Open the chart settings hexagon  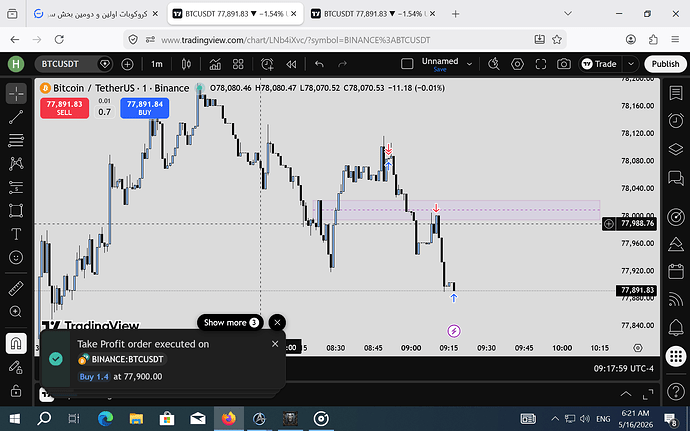[x=518, y=64]
